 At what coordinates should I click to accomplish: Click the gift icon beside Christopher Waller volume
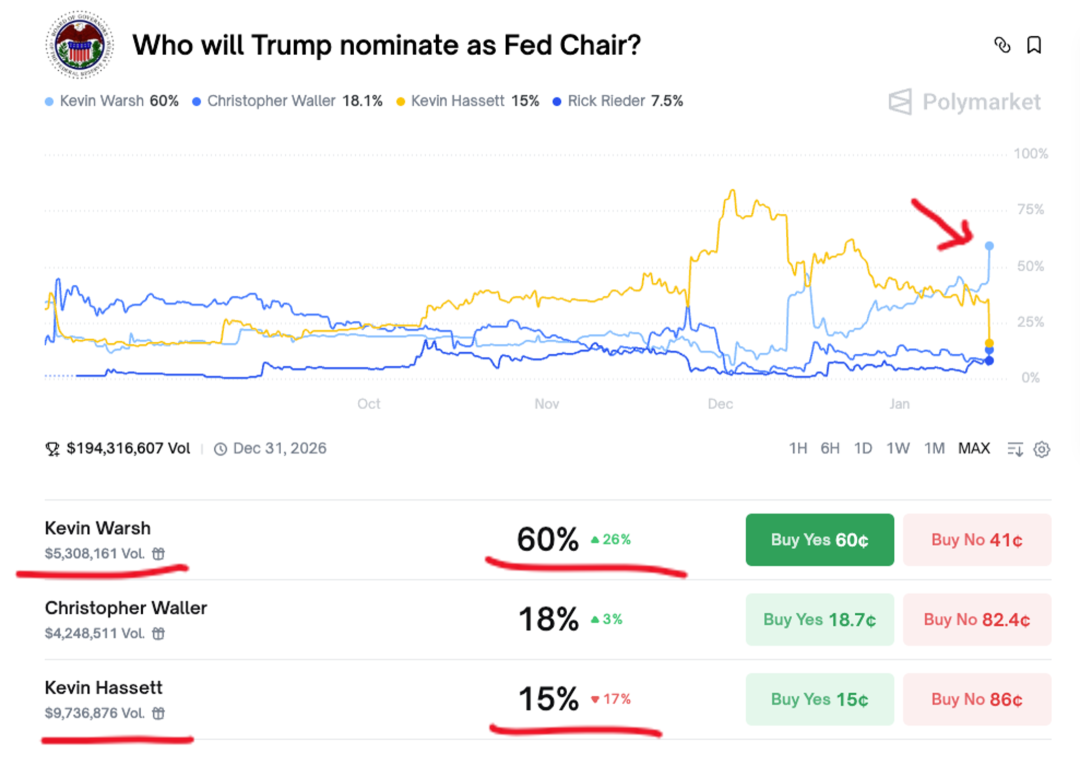(159, 633)
